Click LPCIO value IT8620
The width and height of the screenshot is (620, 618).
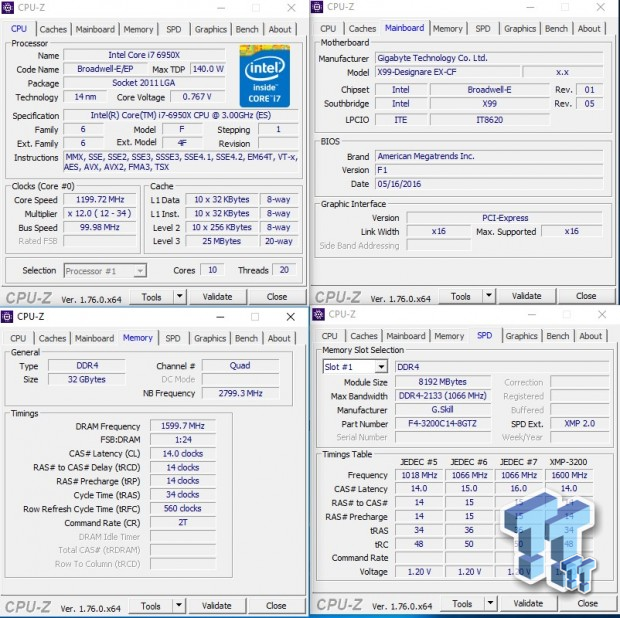pos(490,120)
